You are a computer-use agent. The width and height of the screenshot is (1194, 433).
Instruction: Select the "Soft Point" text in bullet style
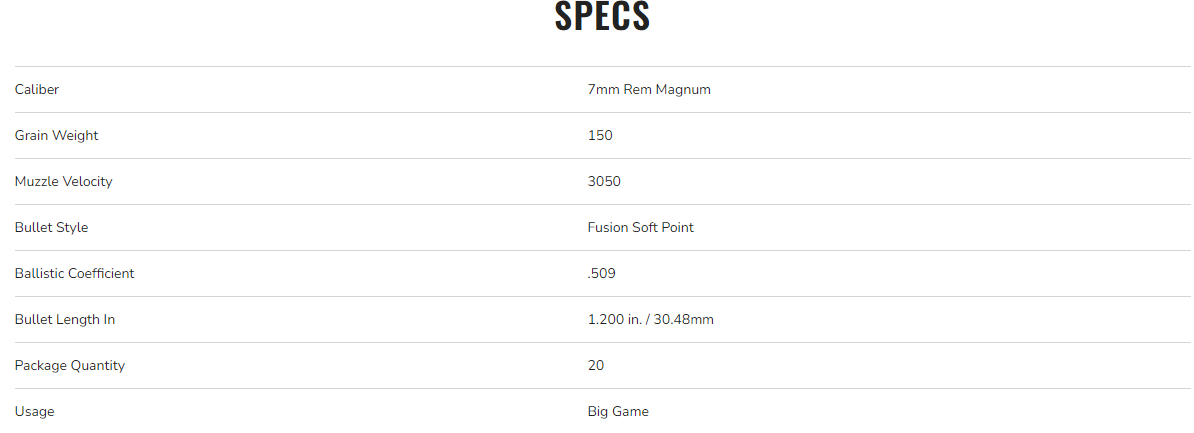(x=663, y=228)
